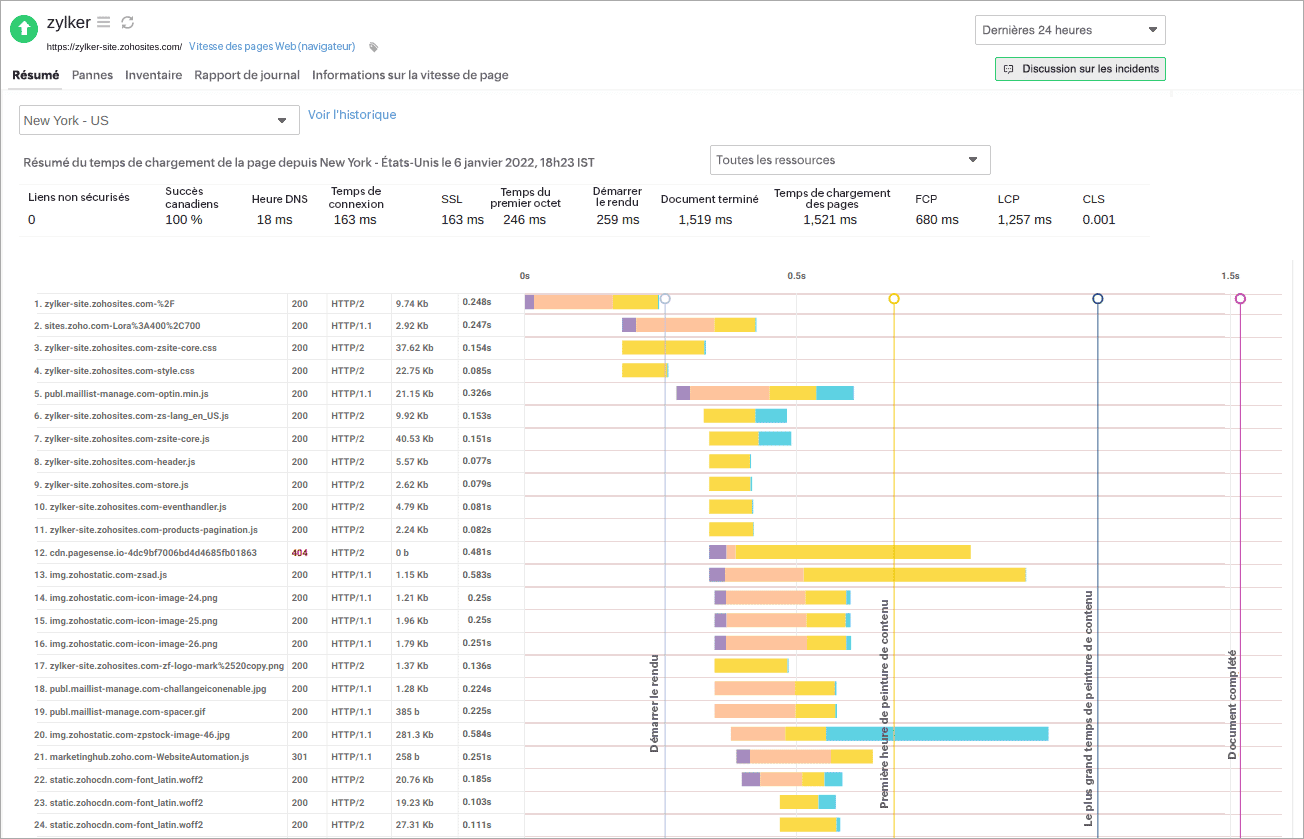Open the Informations sur la vitesse de page tab

(411, 75)
